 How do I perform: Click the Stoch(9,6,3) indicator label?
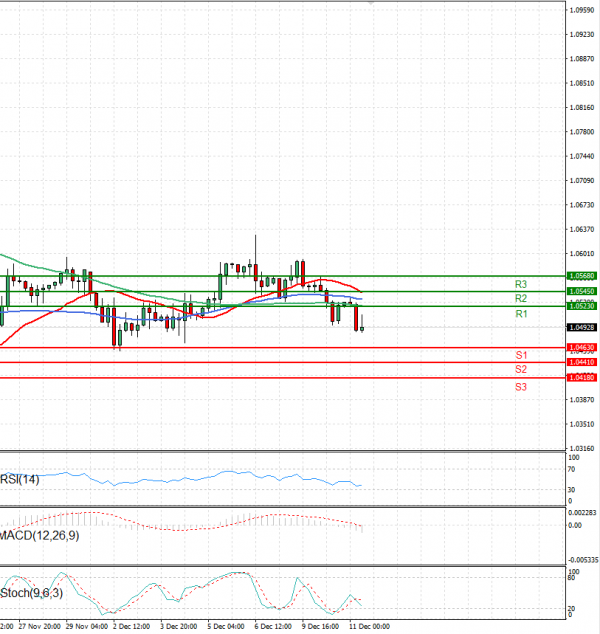tap(32, 593)
